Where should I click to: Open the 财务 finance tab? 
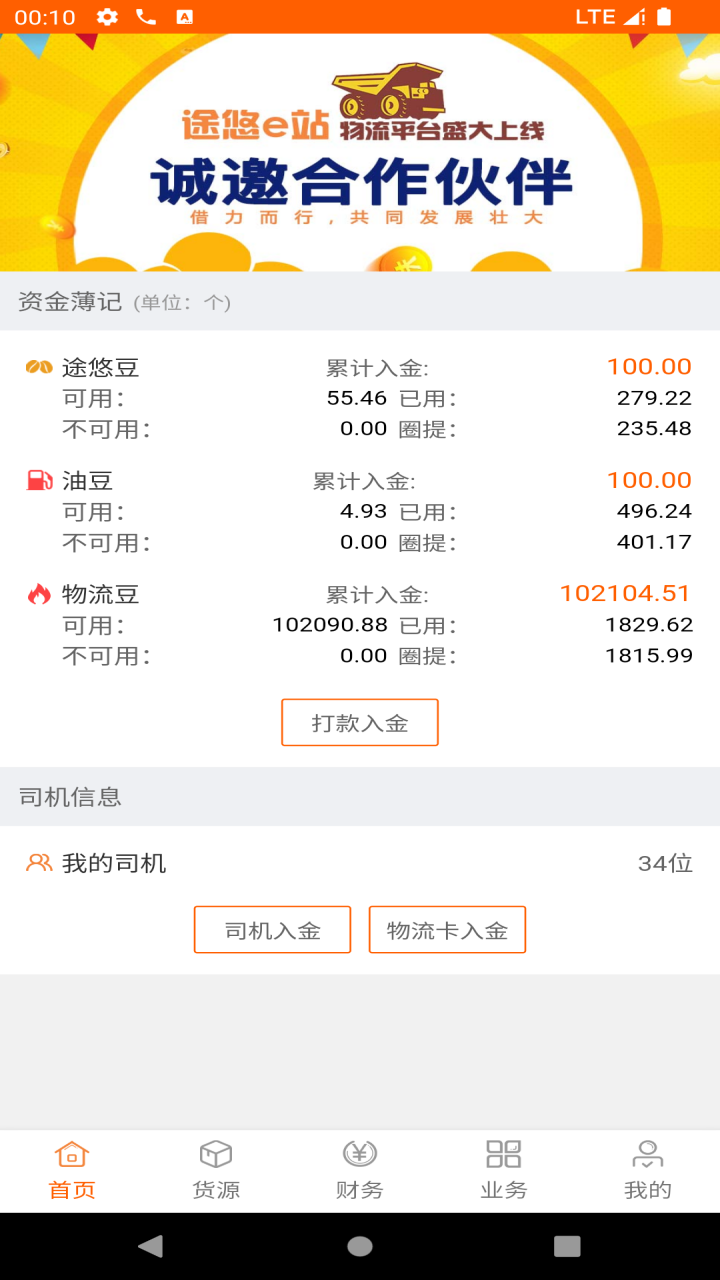(360, 1170)
